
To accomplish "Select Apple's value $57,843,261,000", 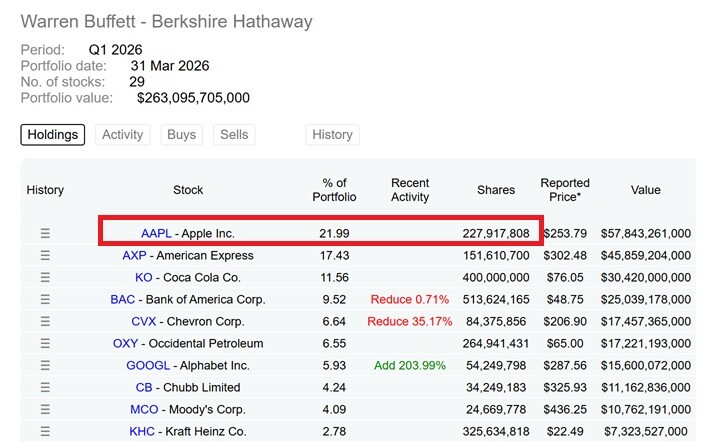I will pos(646,233).
